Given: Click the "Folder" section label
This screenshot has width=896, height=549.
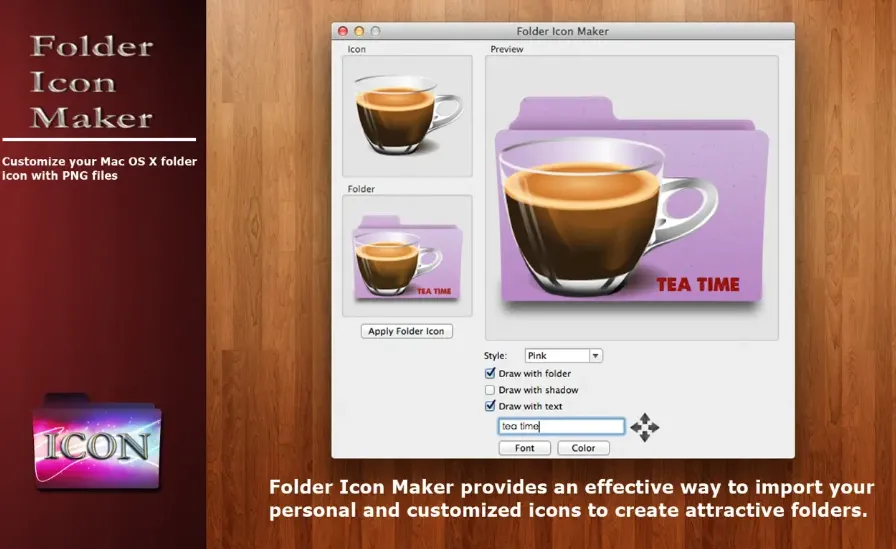Looking at the screenshot, I should tap(361, 189).
